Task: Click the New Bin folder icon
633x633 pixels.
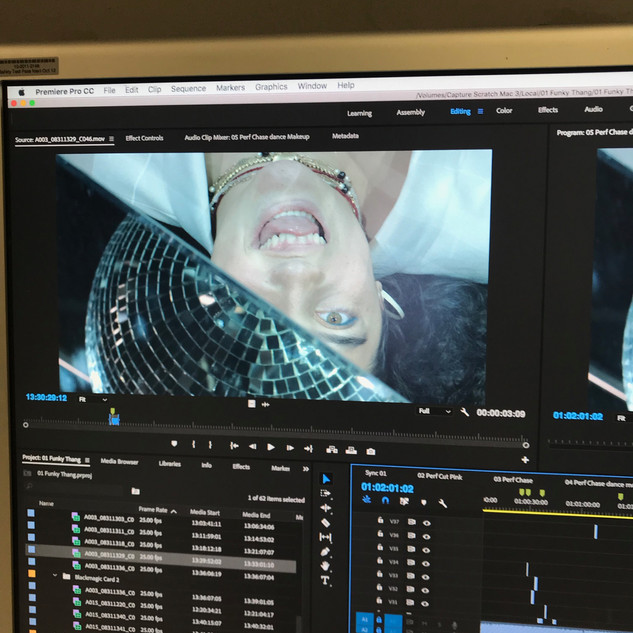Action: point(136,491)
